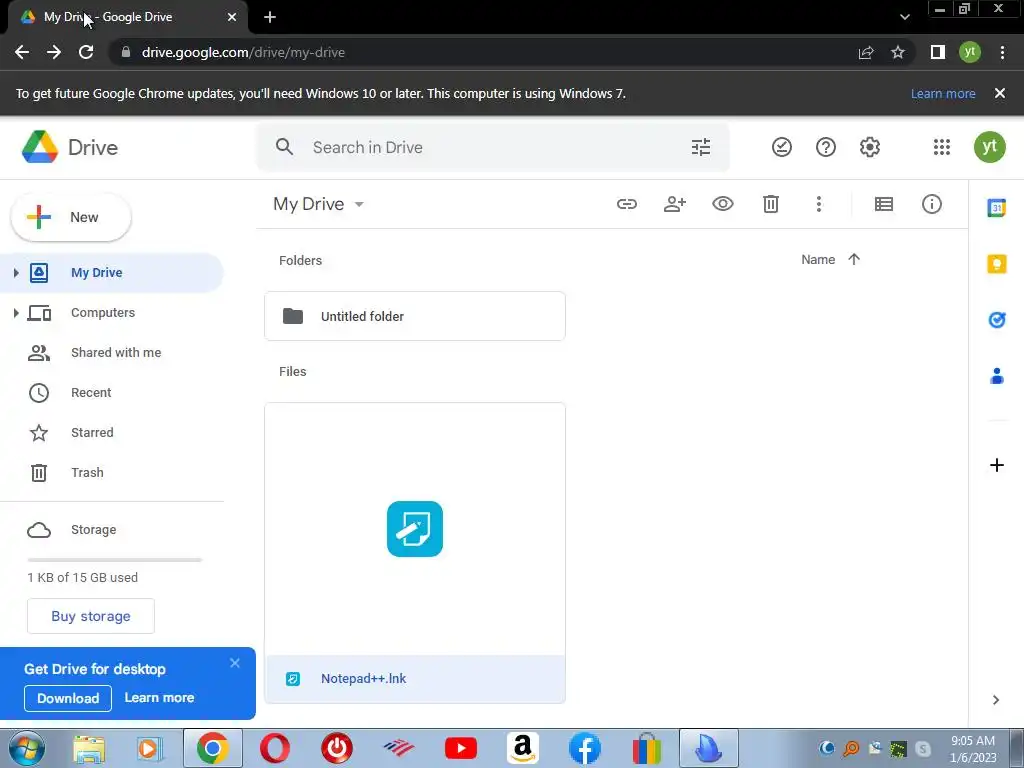
Task: Click Learn more in Chrome update bar
Action: point(943,93)
